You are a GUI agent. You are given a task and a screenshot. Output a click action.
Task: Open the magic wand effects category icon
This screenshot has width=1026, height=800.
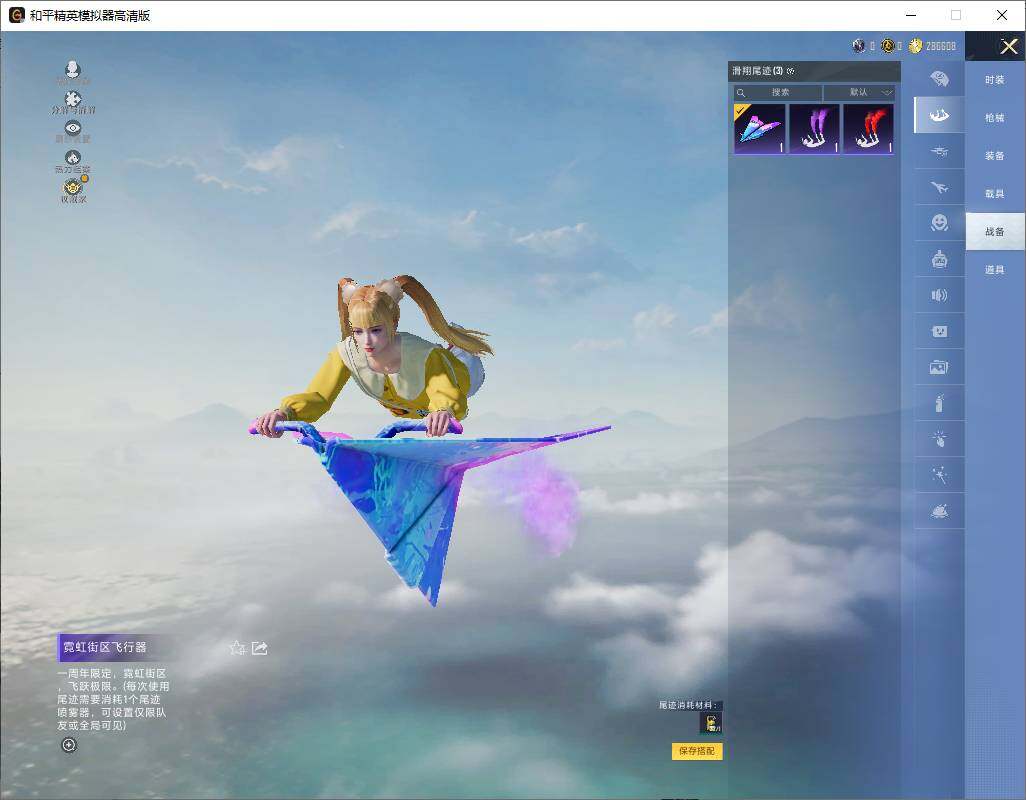(940, 475)
